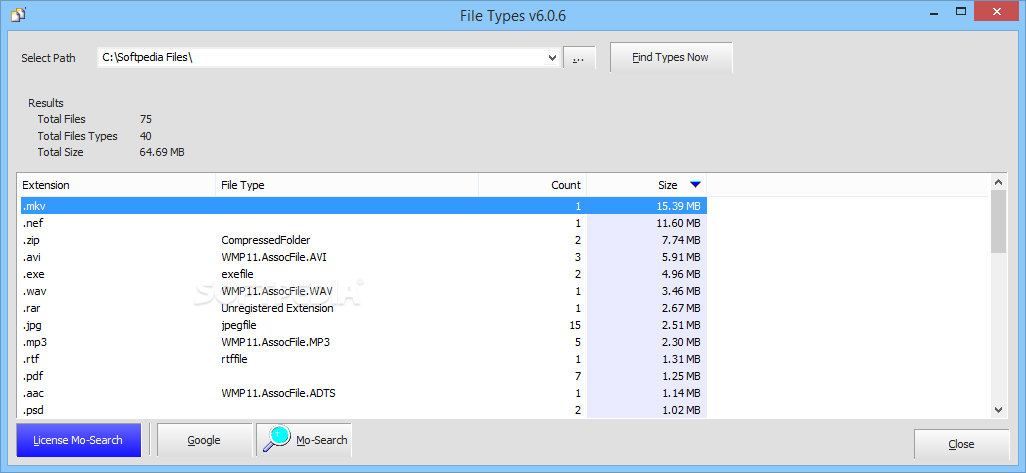Image resolution: width=1026 pixels, height=473 pixels.
Task: Click the 1.25 MB size value
Action: tap(681, 376)
